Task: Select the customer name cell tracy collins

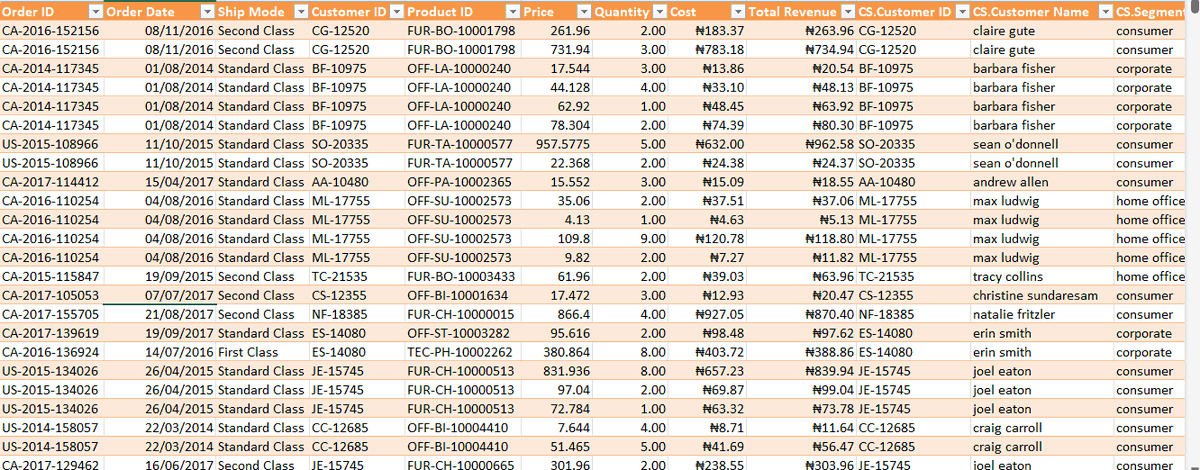Action: pyautogui.click(x=1042, y=276)
